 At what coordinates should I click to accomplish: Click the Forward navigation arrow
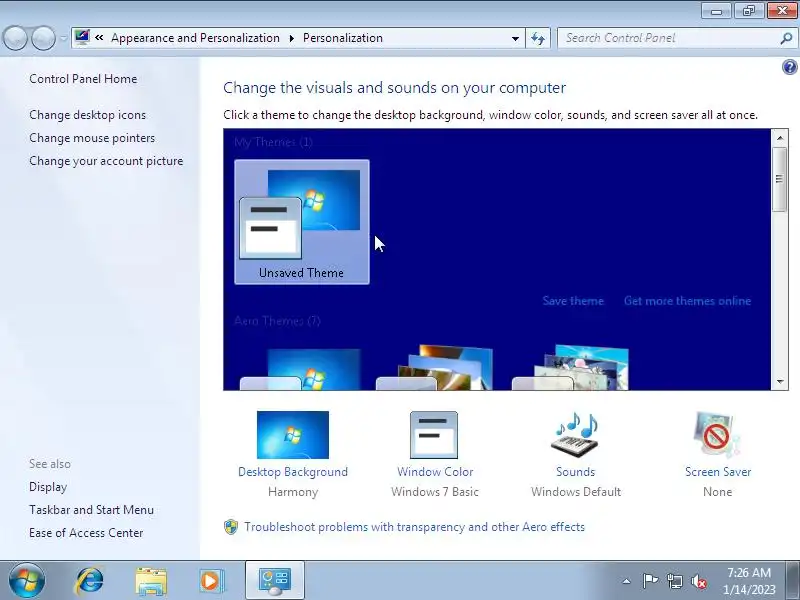[x=43, y=38]
